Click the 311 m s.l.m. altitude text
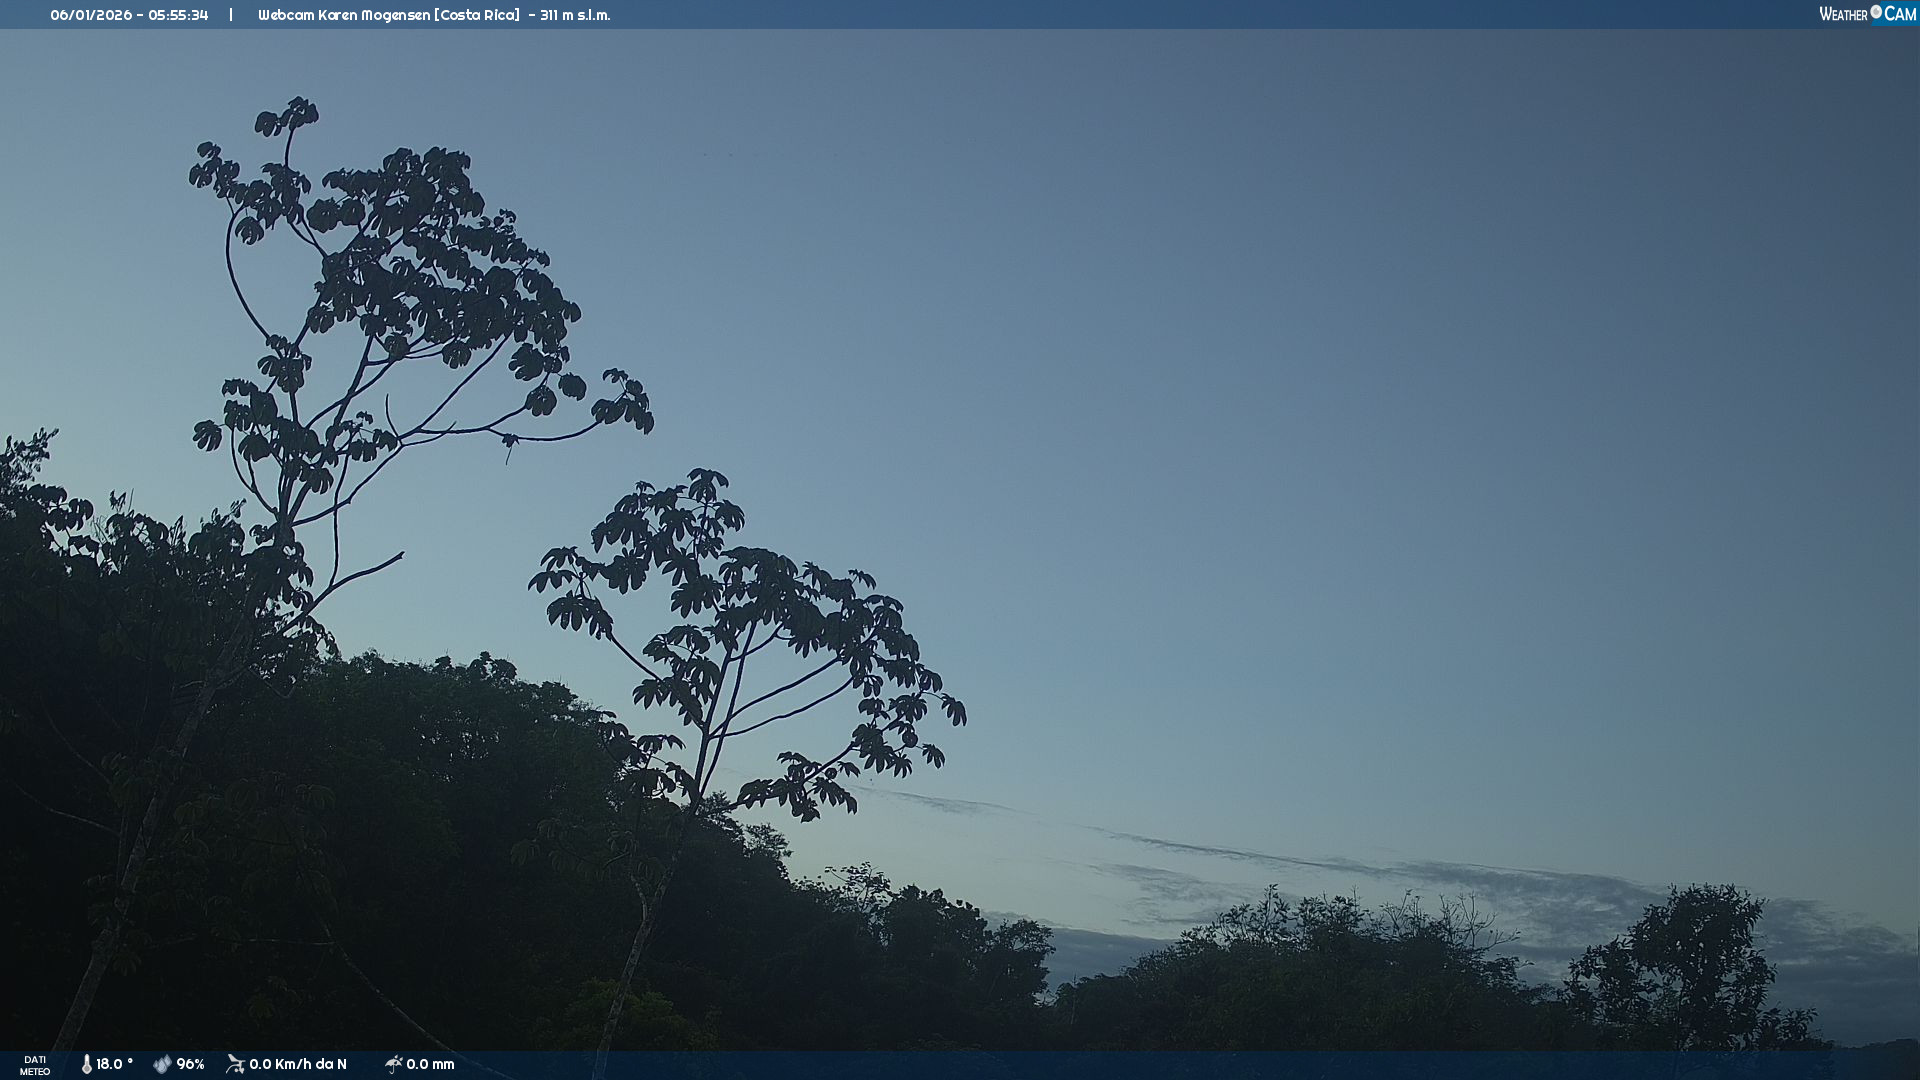Image resolution: width=1920 pixels, height=1080 pixels. point(575,15)
